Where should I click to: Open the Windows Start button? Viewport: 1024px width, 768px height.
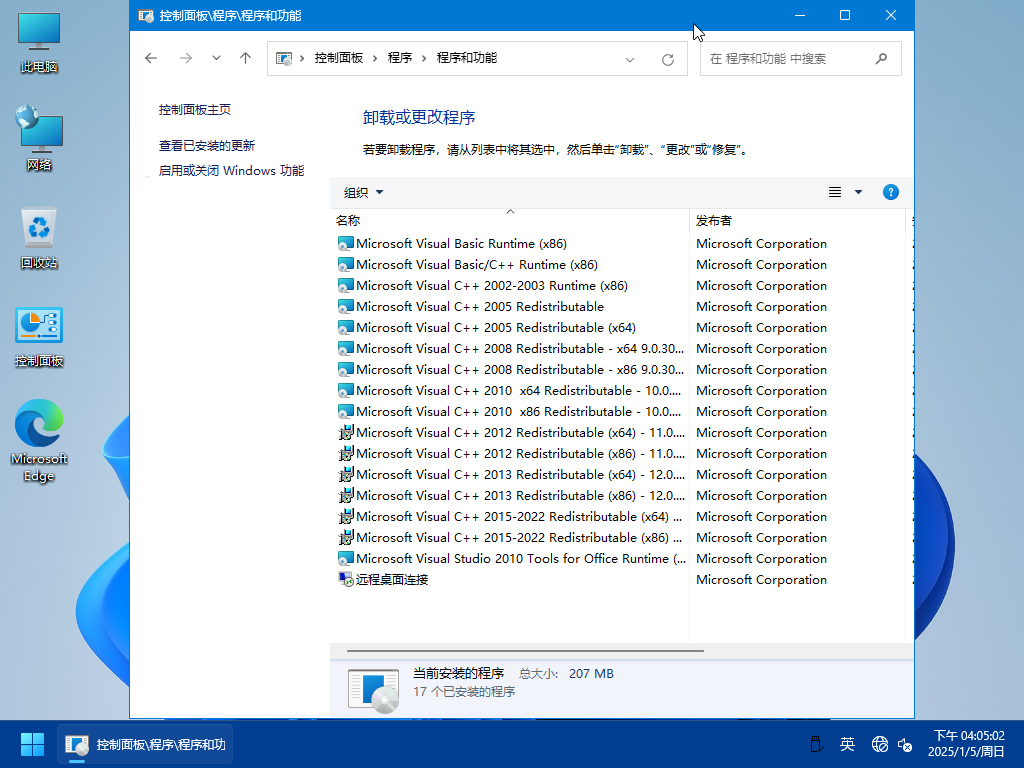click(32, 744)
